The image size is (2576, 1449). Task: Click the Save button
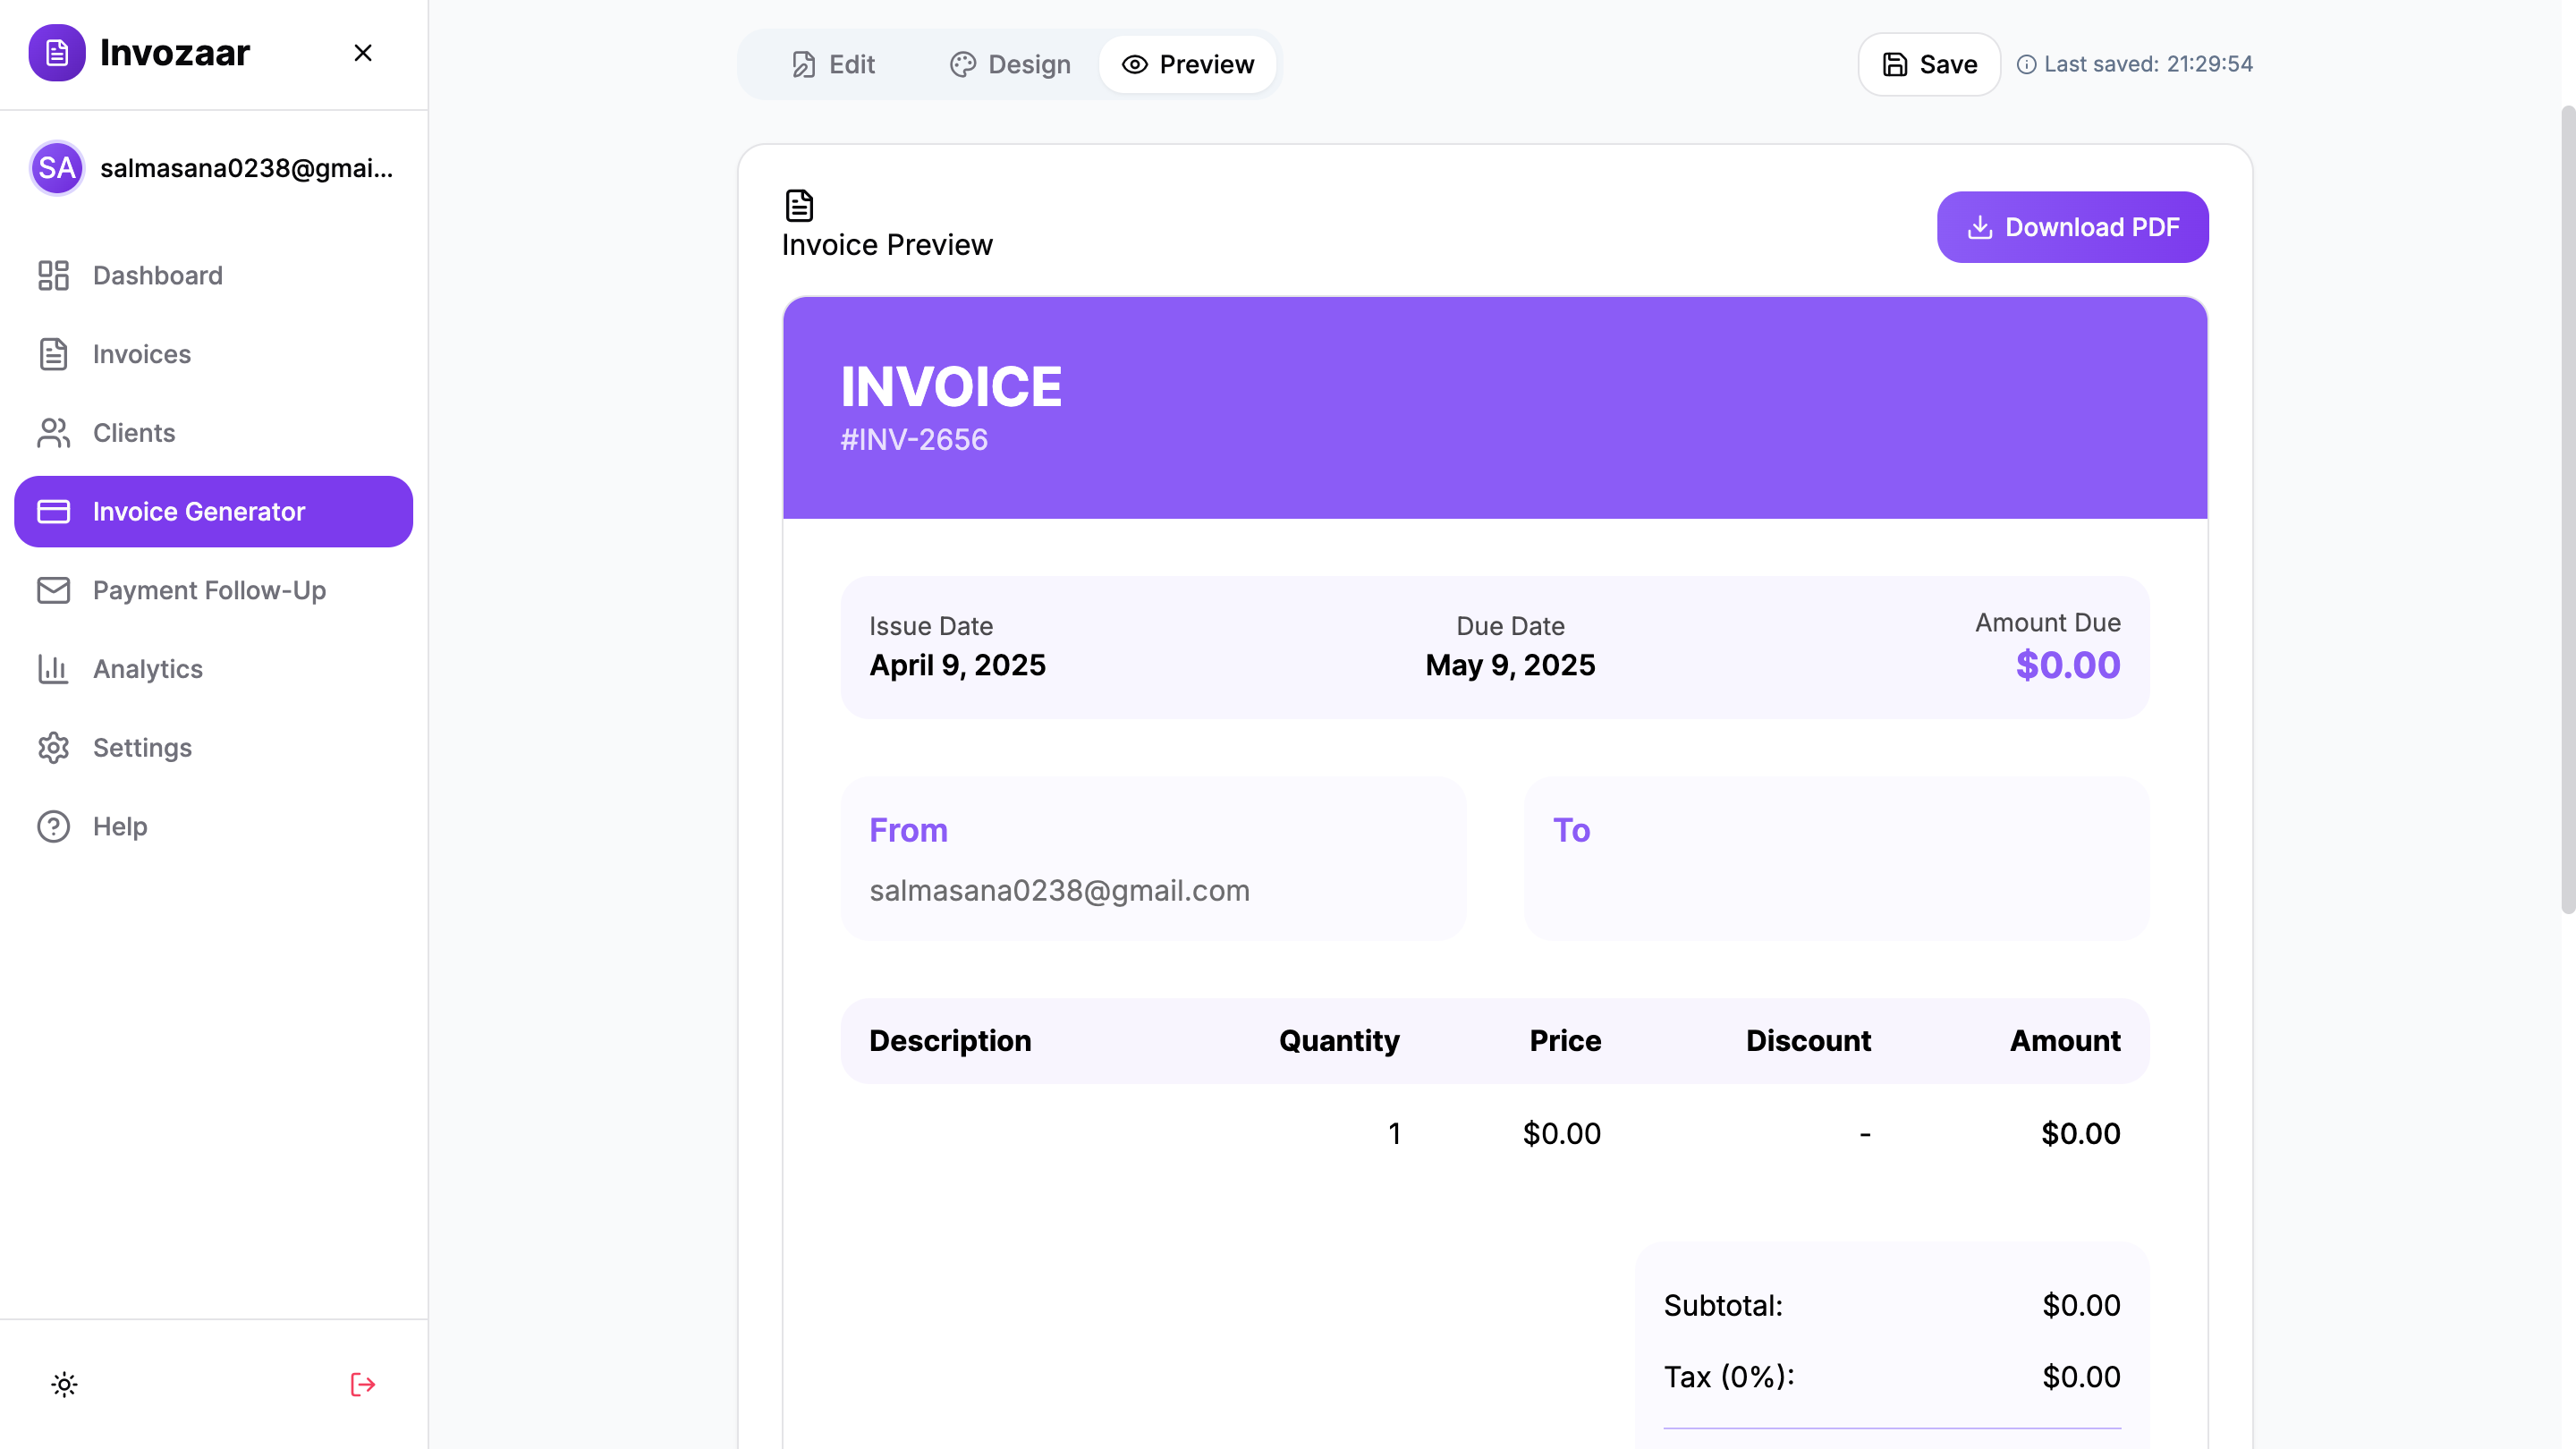[x=1929, y=65]
